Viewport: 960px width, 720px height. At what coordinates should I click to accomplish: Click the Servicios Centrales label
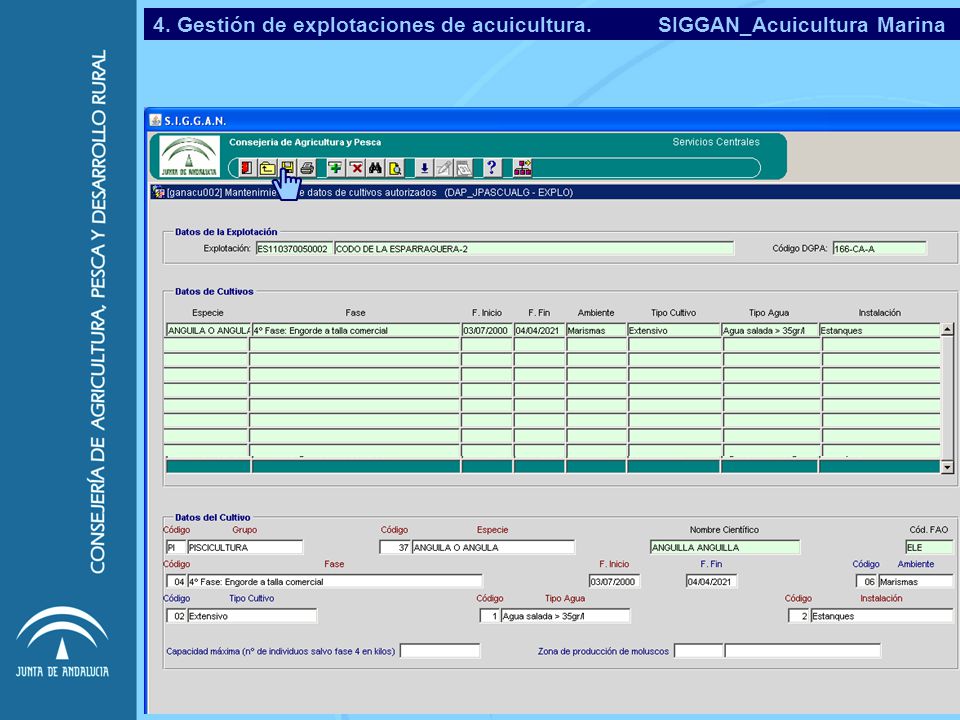pos(716,142)
